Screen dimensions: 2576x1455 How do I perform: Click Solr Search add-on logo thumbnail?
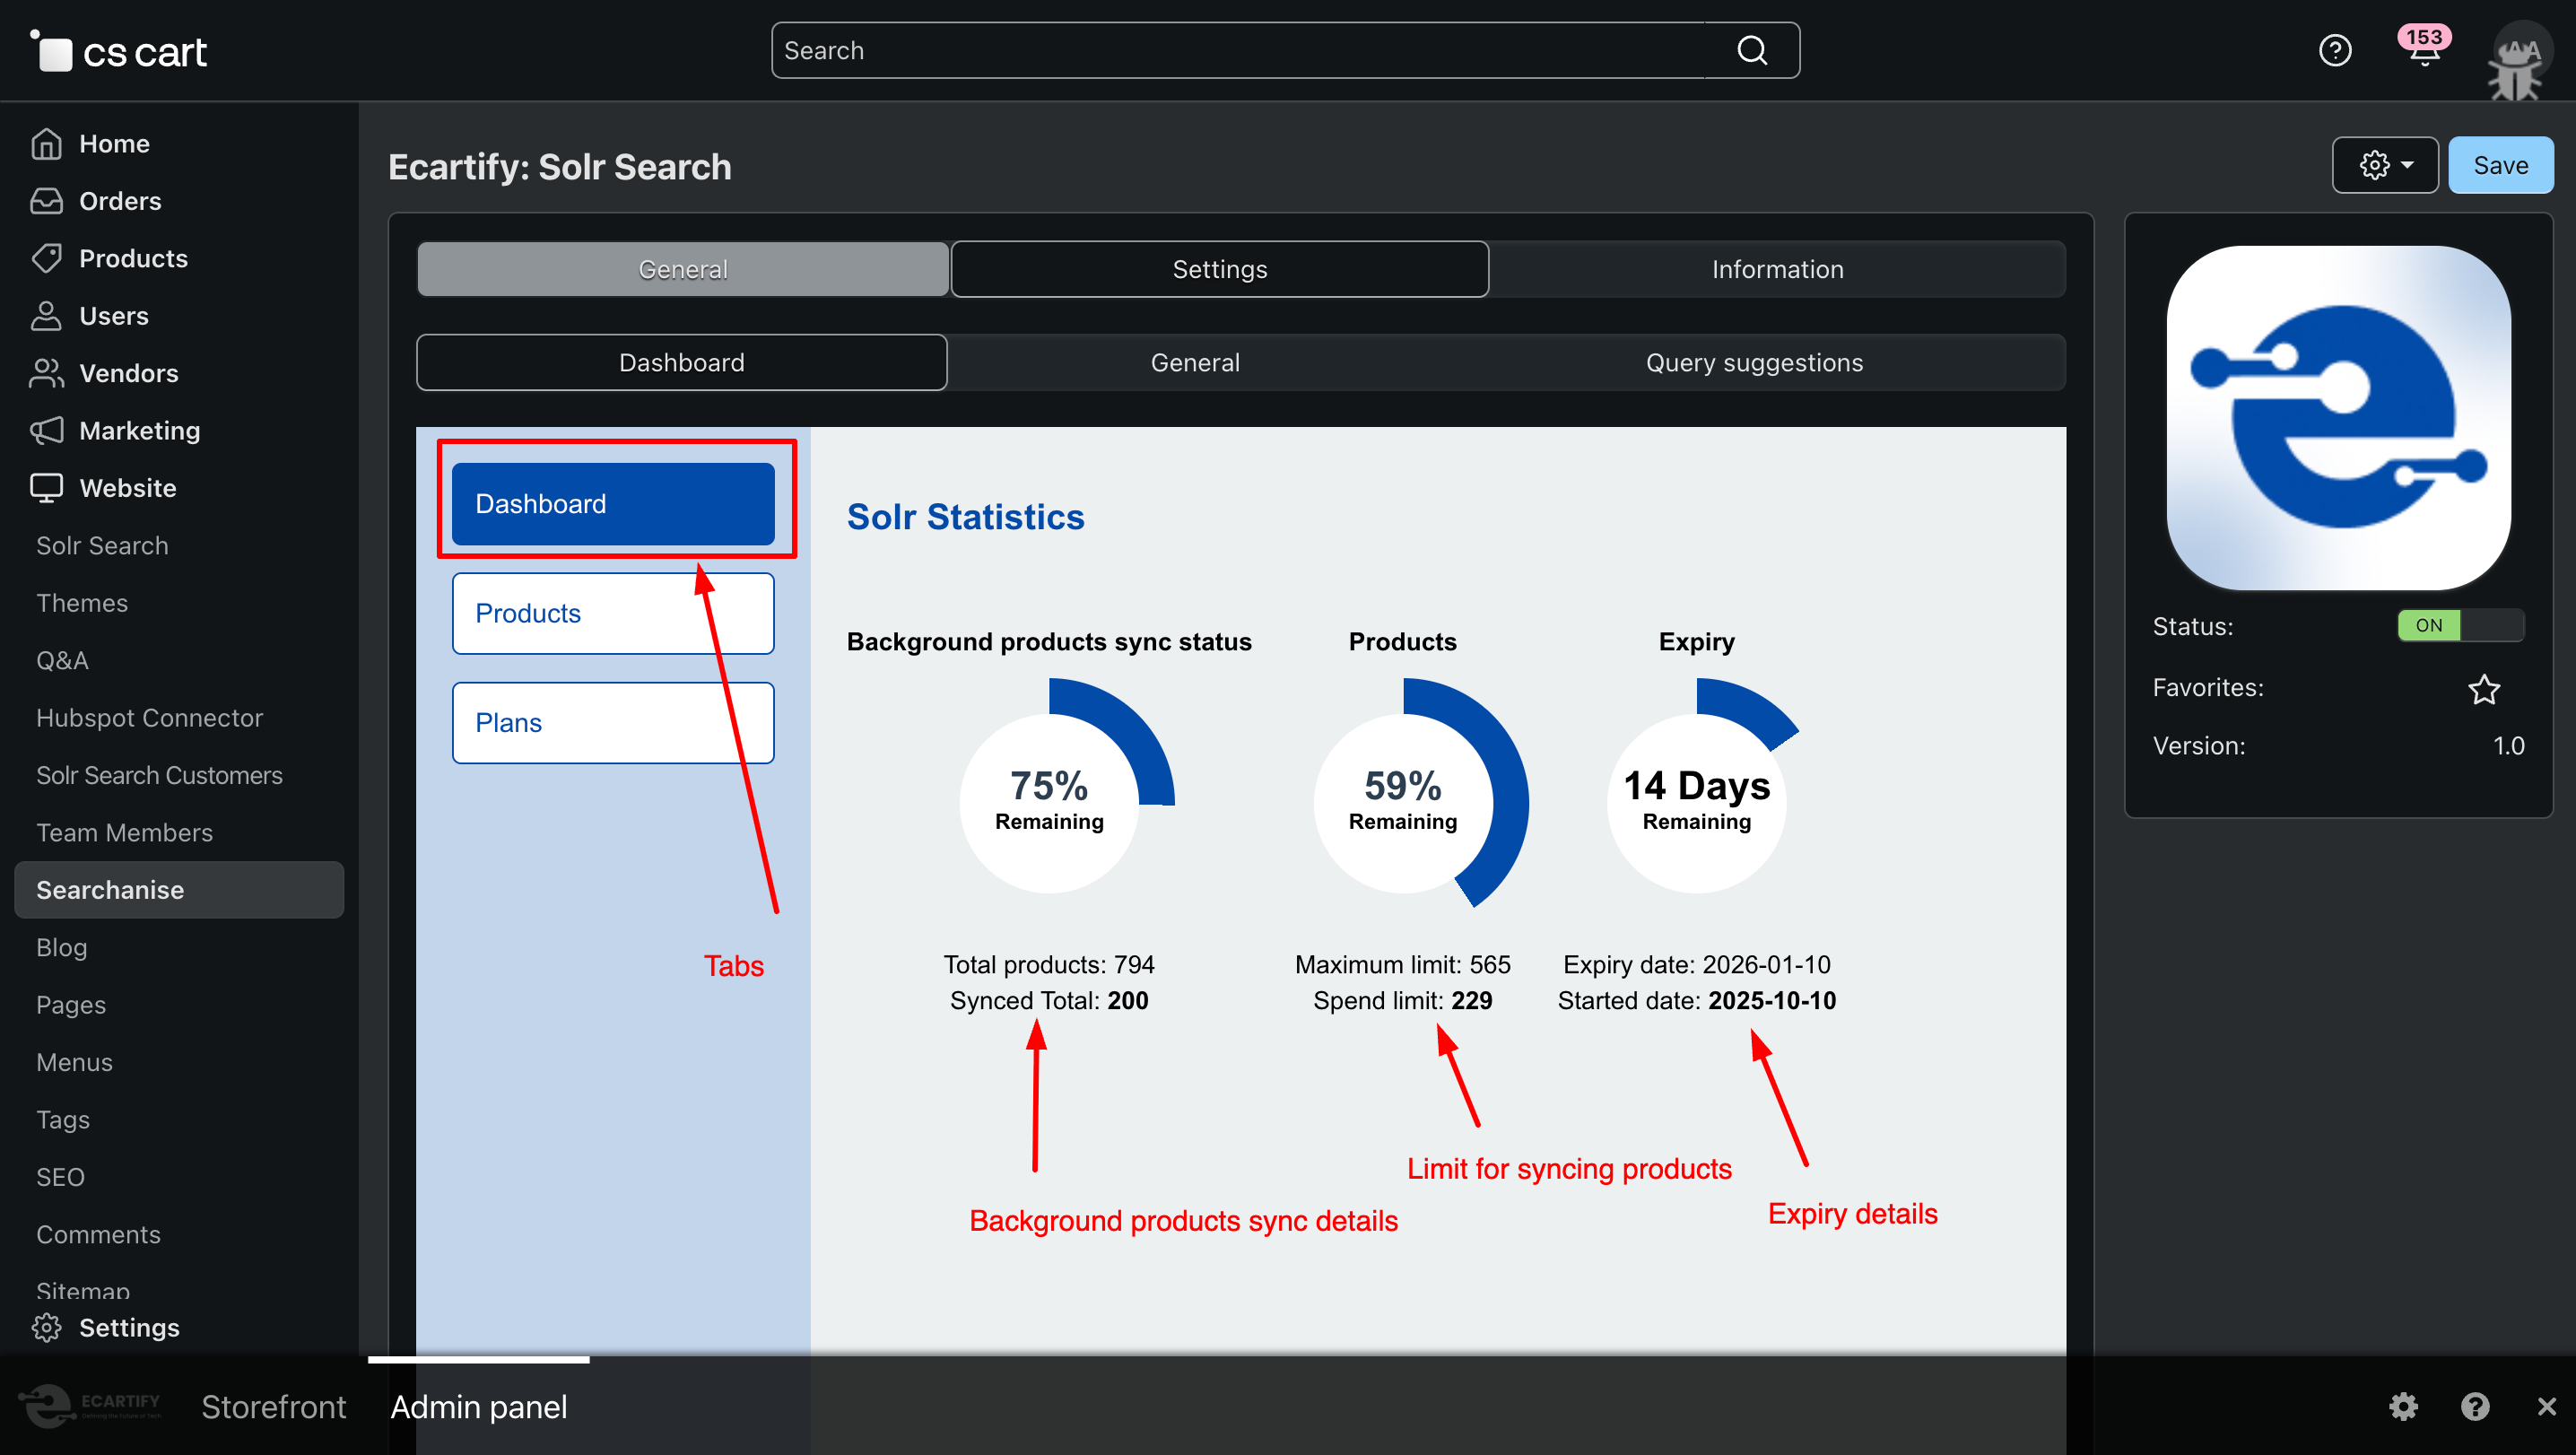tap(2338, 418)
